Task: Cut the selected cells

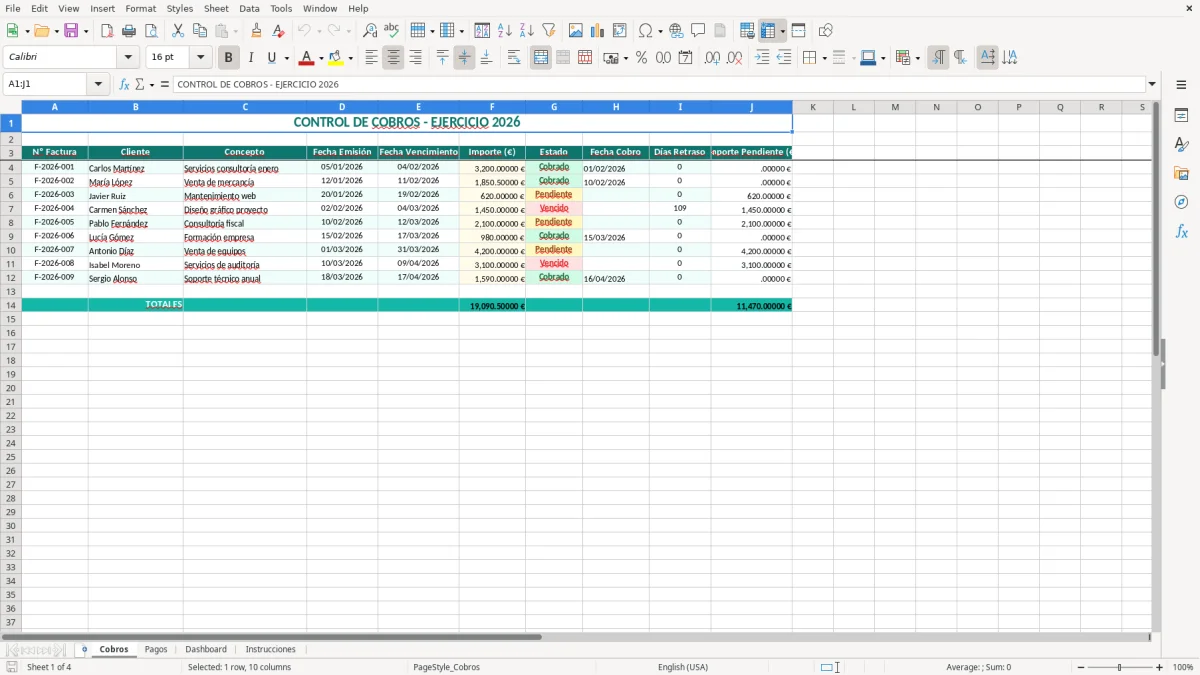Action: click(178, 31)
